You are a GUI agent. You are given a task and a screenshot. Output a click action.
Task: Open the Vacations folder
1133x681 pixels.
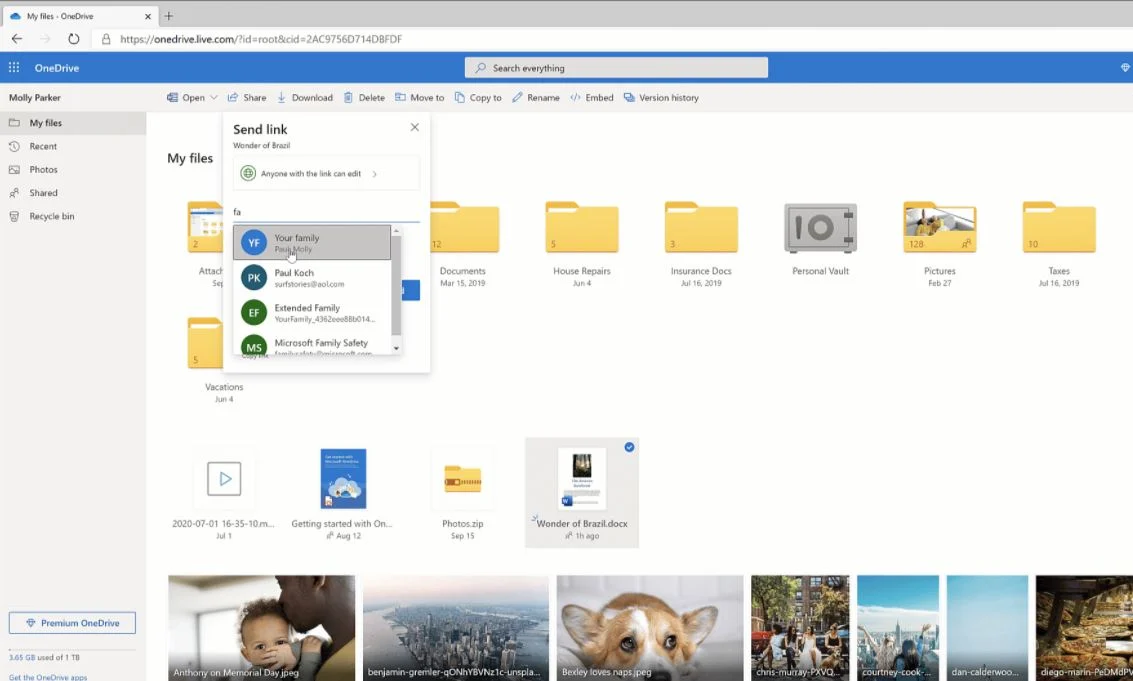click(x=205, y=343)
